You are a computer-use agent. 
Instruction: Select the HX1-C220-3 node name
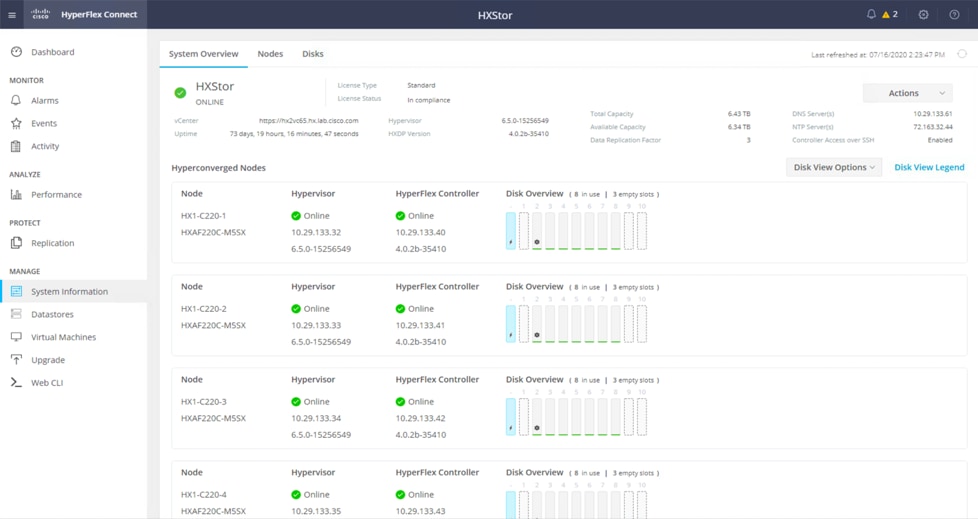tap(203, 402)
